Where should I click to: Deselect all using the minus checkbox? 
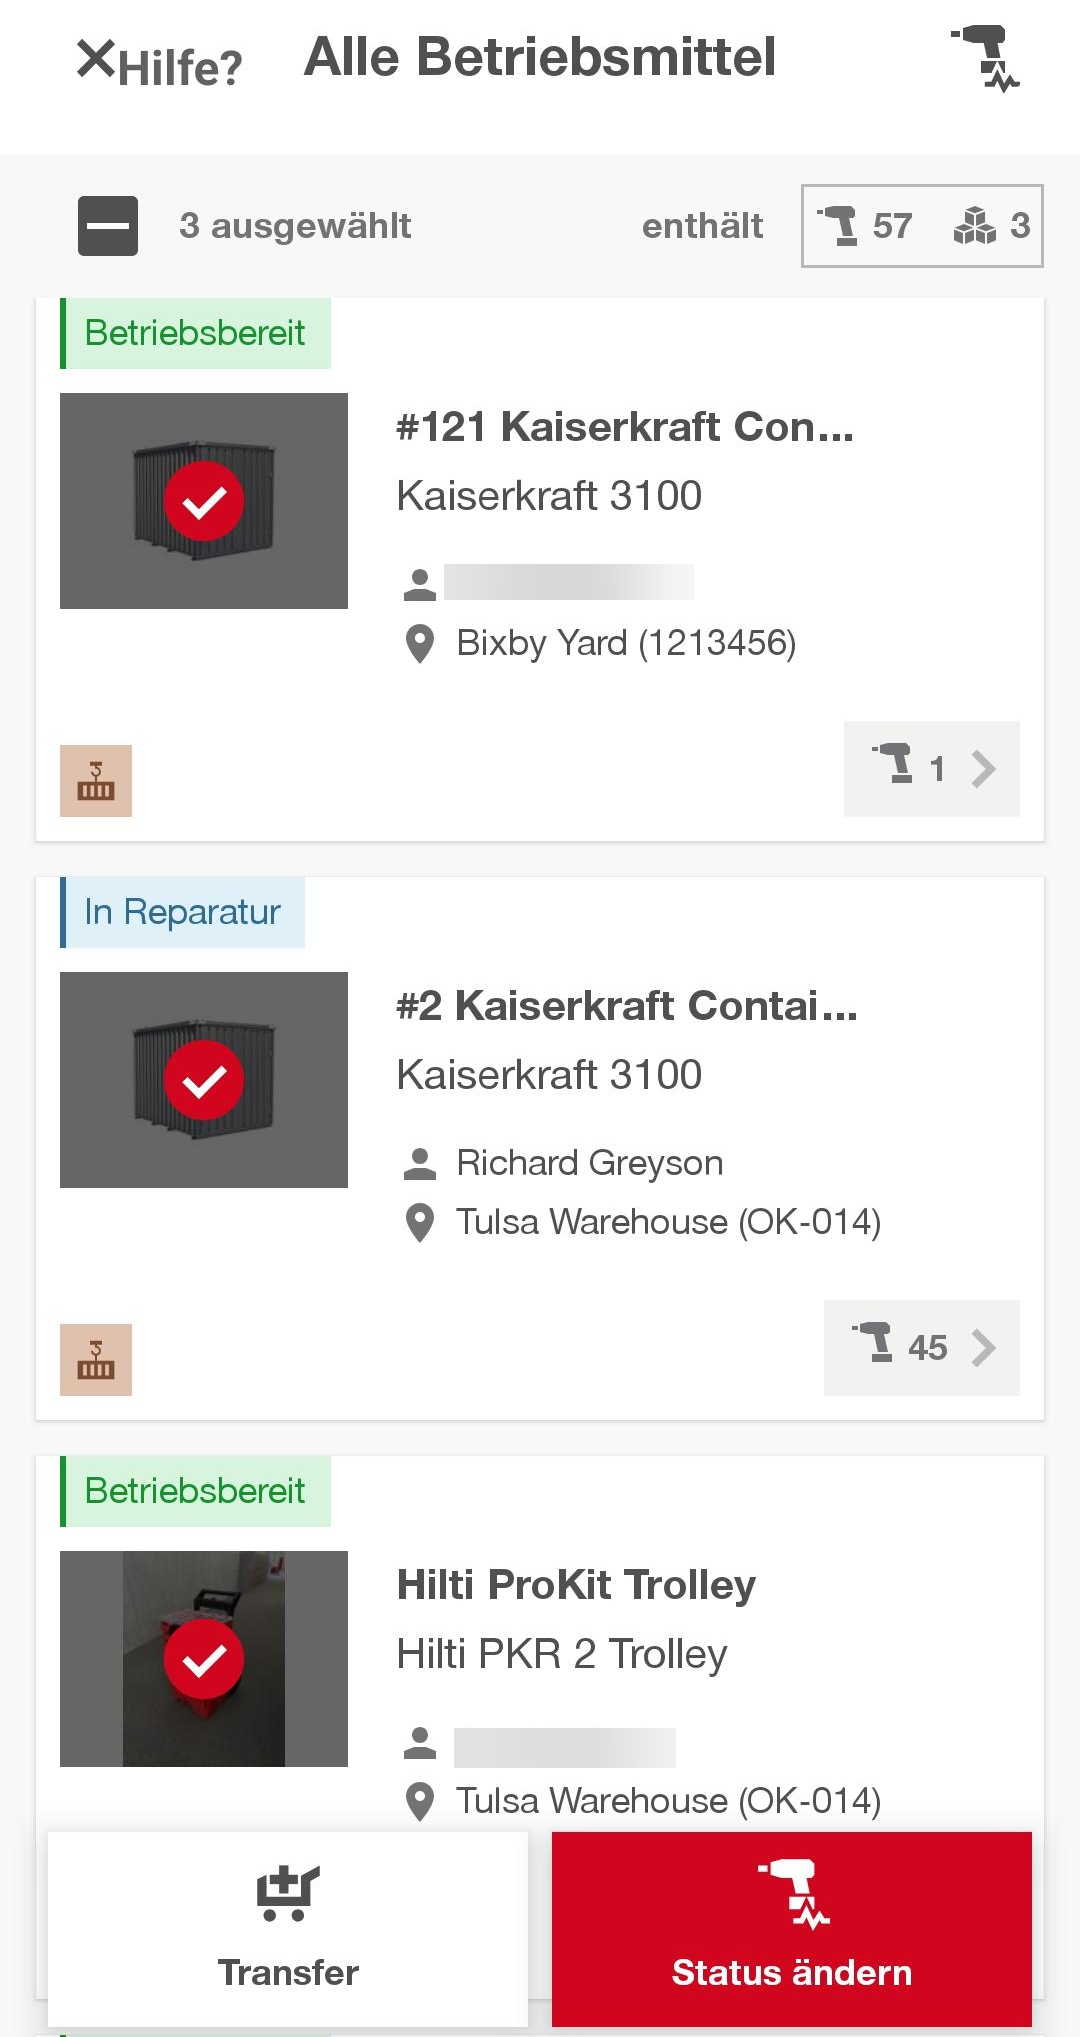point(108,226)
